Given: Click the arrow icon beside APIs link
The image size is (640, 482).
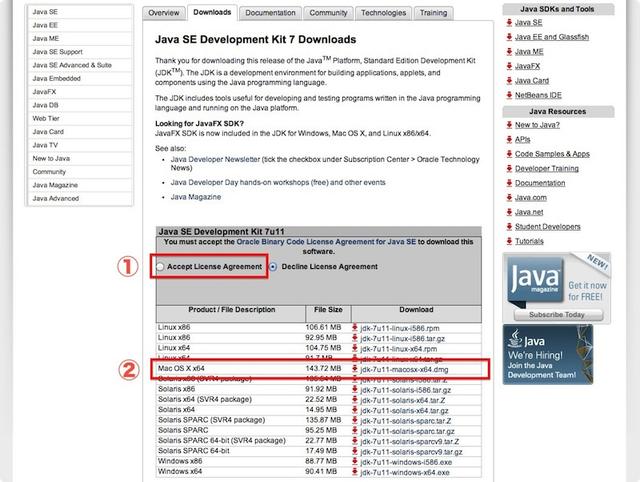Looking at the screenshot, I should pos(509,140).
